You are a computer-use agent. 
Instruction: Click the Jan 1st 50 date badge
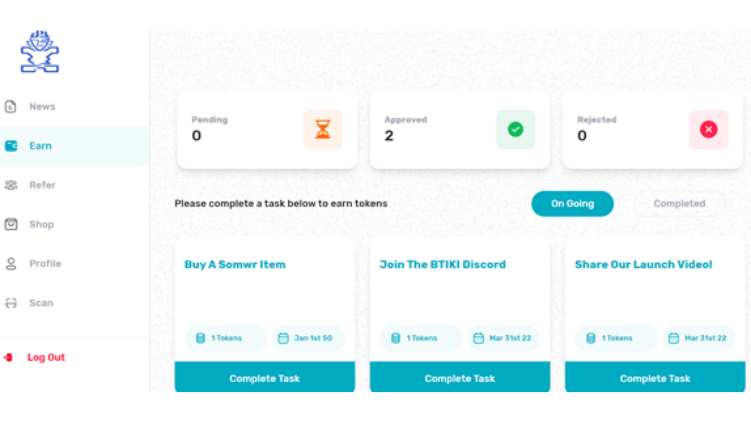click(x=308, y=338)
